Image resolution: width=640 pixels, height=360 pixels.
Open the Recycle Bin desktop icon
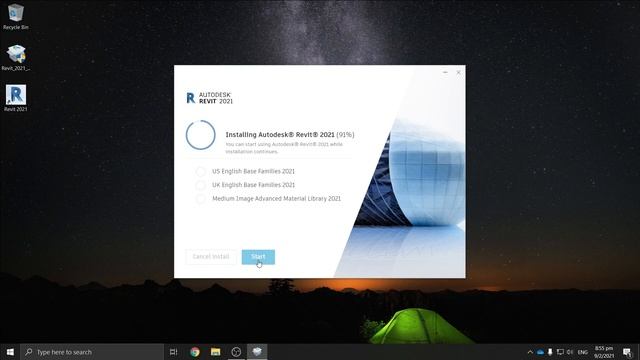(16, 17)
